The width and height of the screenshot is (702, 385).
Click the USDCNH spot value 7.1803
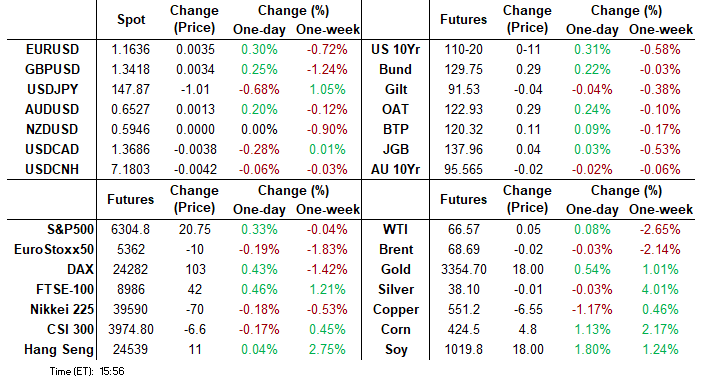130,170
